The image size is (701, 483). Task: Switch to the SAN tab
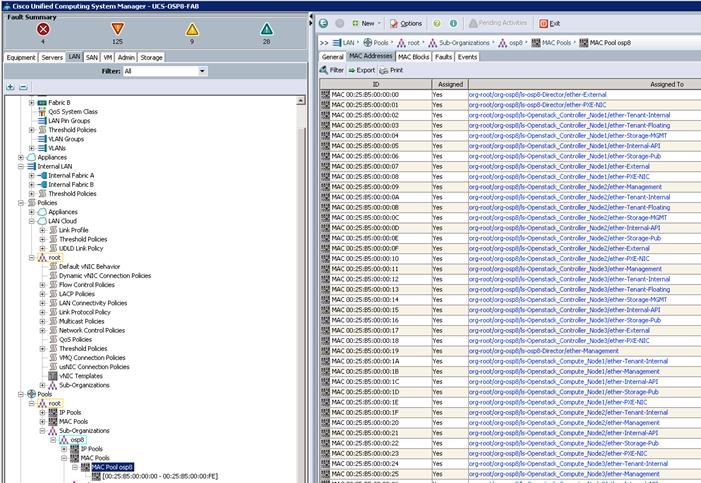click(92, 57)
